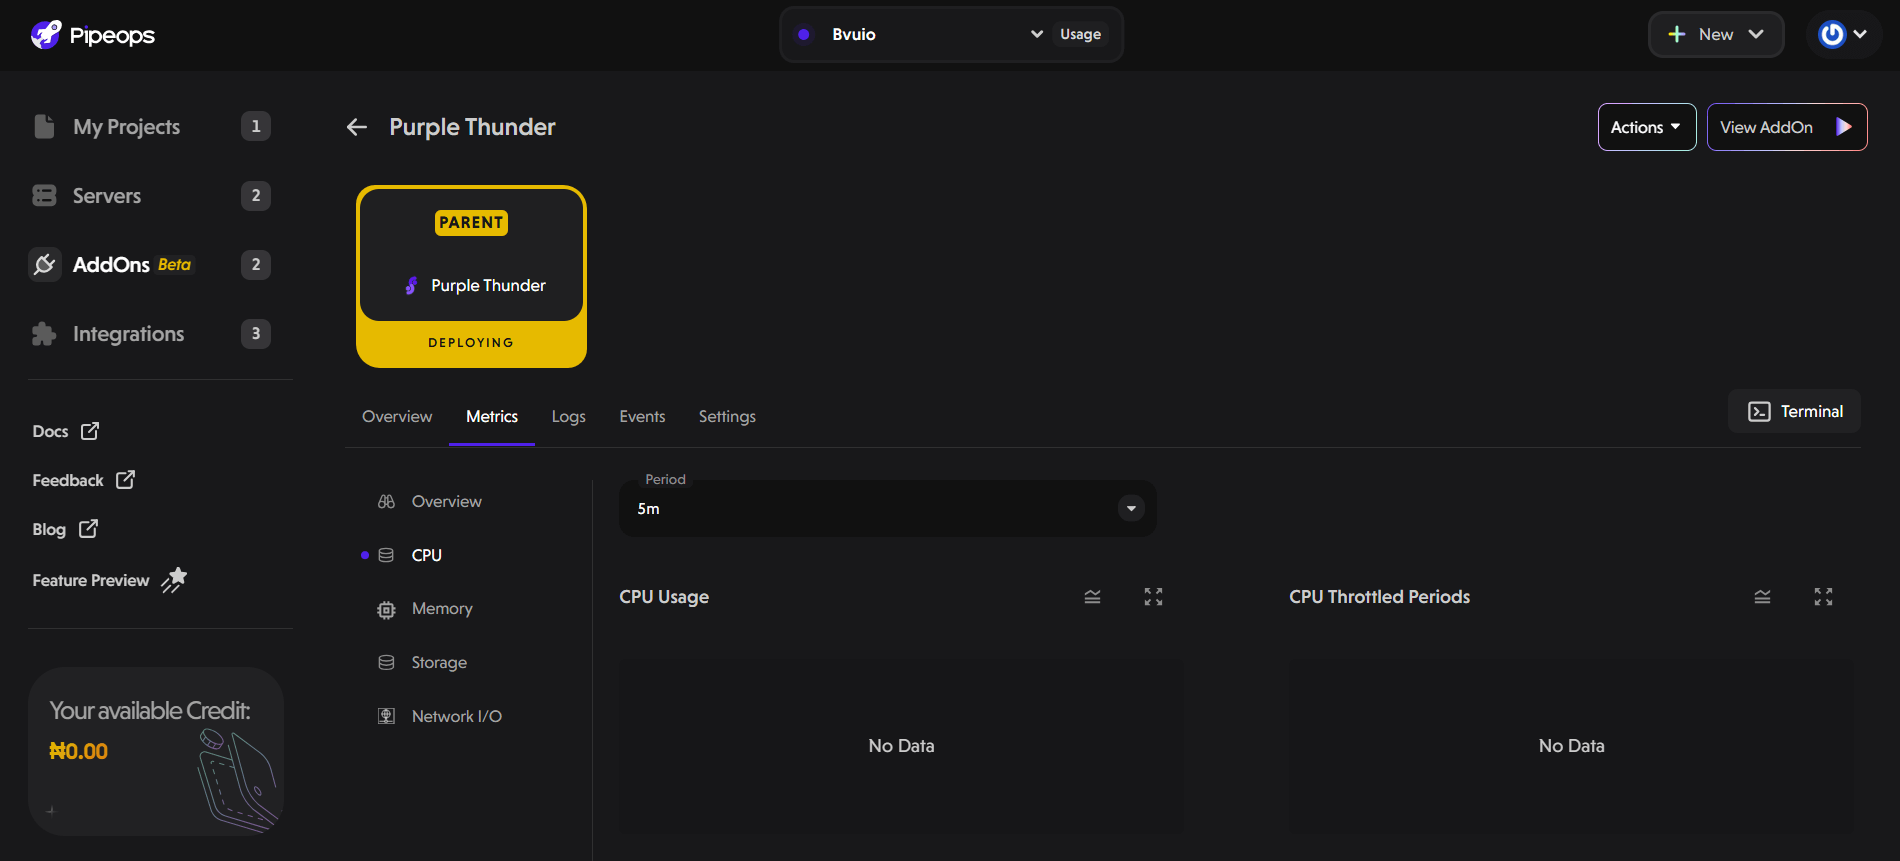Open the New creation dropdown
The height and width of the screenshot is (861, 1900).
(1715, 35)
